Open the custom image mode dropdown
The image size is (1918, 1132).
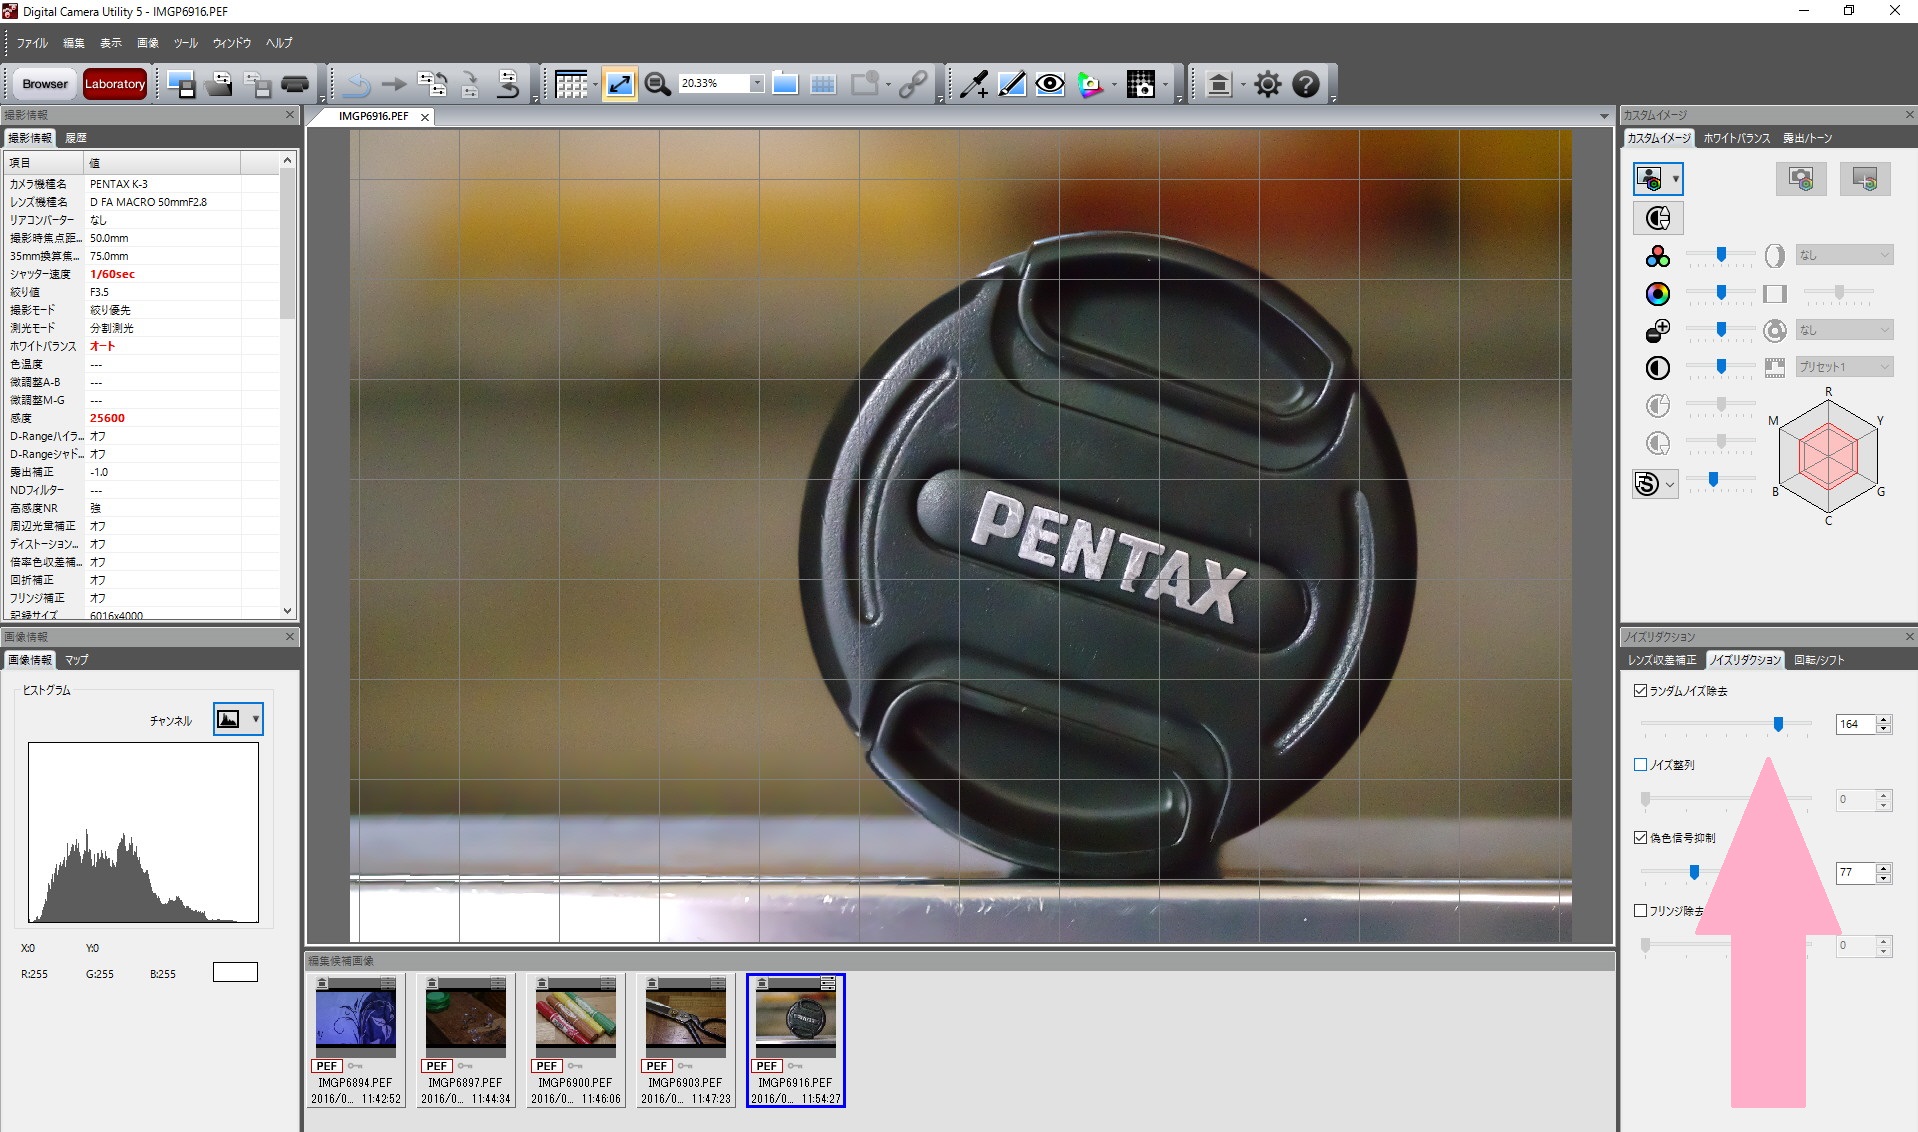click(x=1676, y=179)
